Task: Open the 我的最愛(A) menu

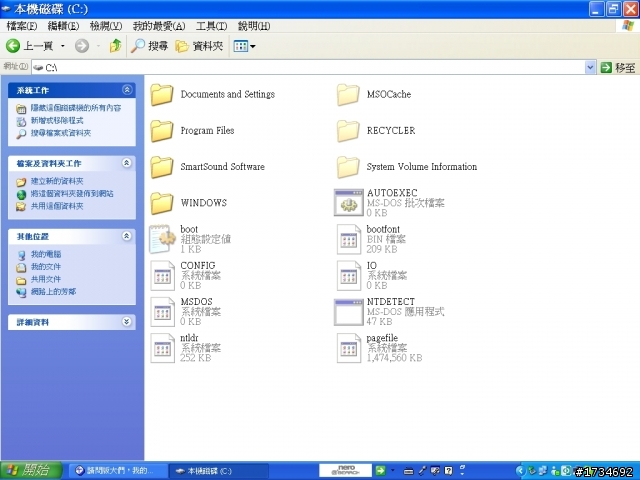Action: 159,26
